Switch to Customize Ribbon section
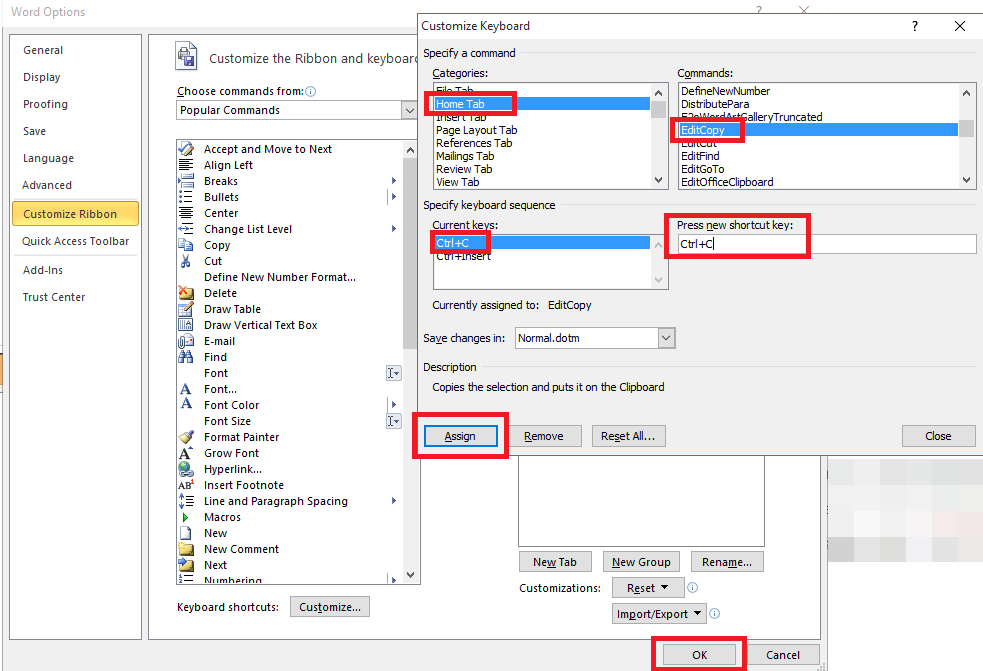 tap(70, 214)
